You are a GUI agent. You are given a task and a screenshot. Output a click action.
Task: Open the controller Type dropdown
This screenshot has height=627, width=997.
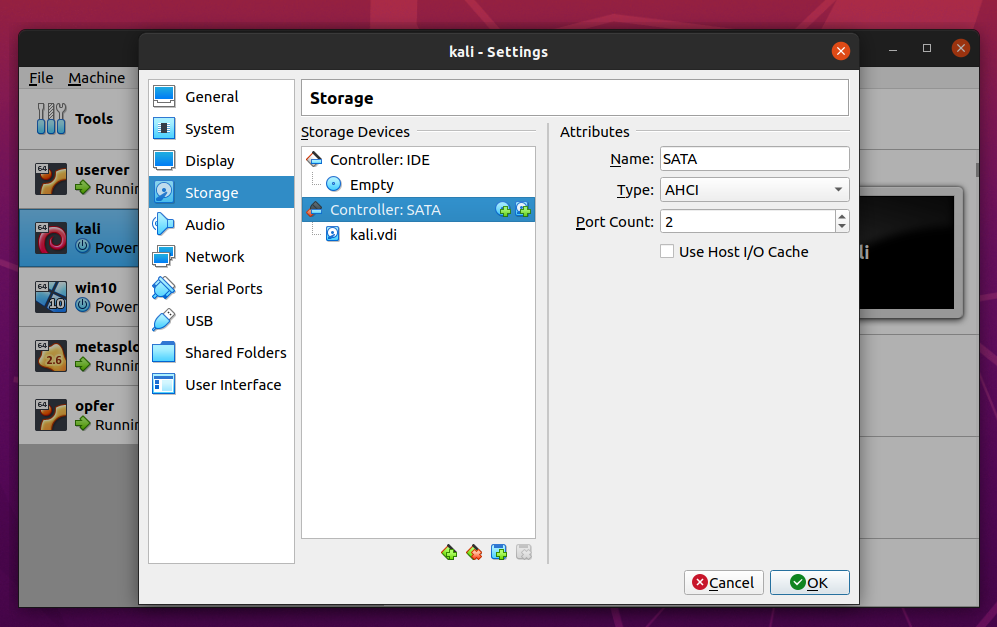pyautogui.click(x=753, y=190)
